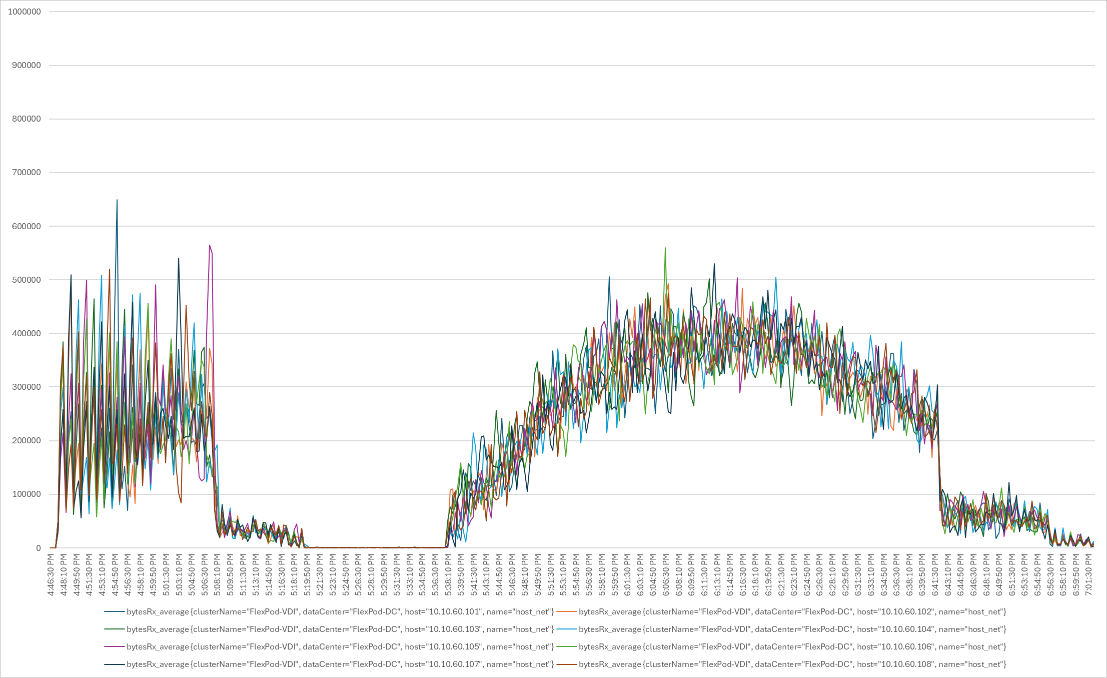
Task: Select the 5:08:10 PM x-axis label
Action: 217,574
